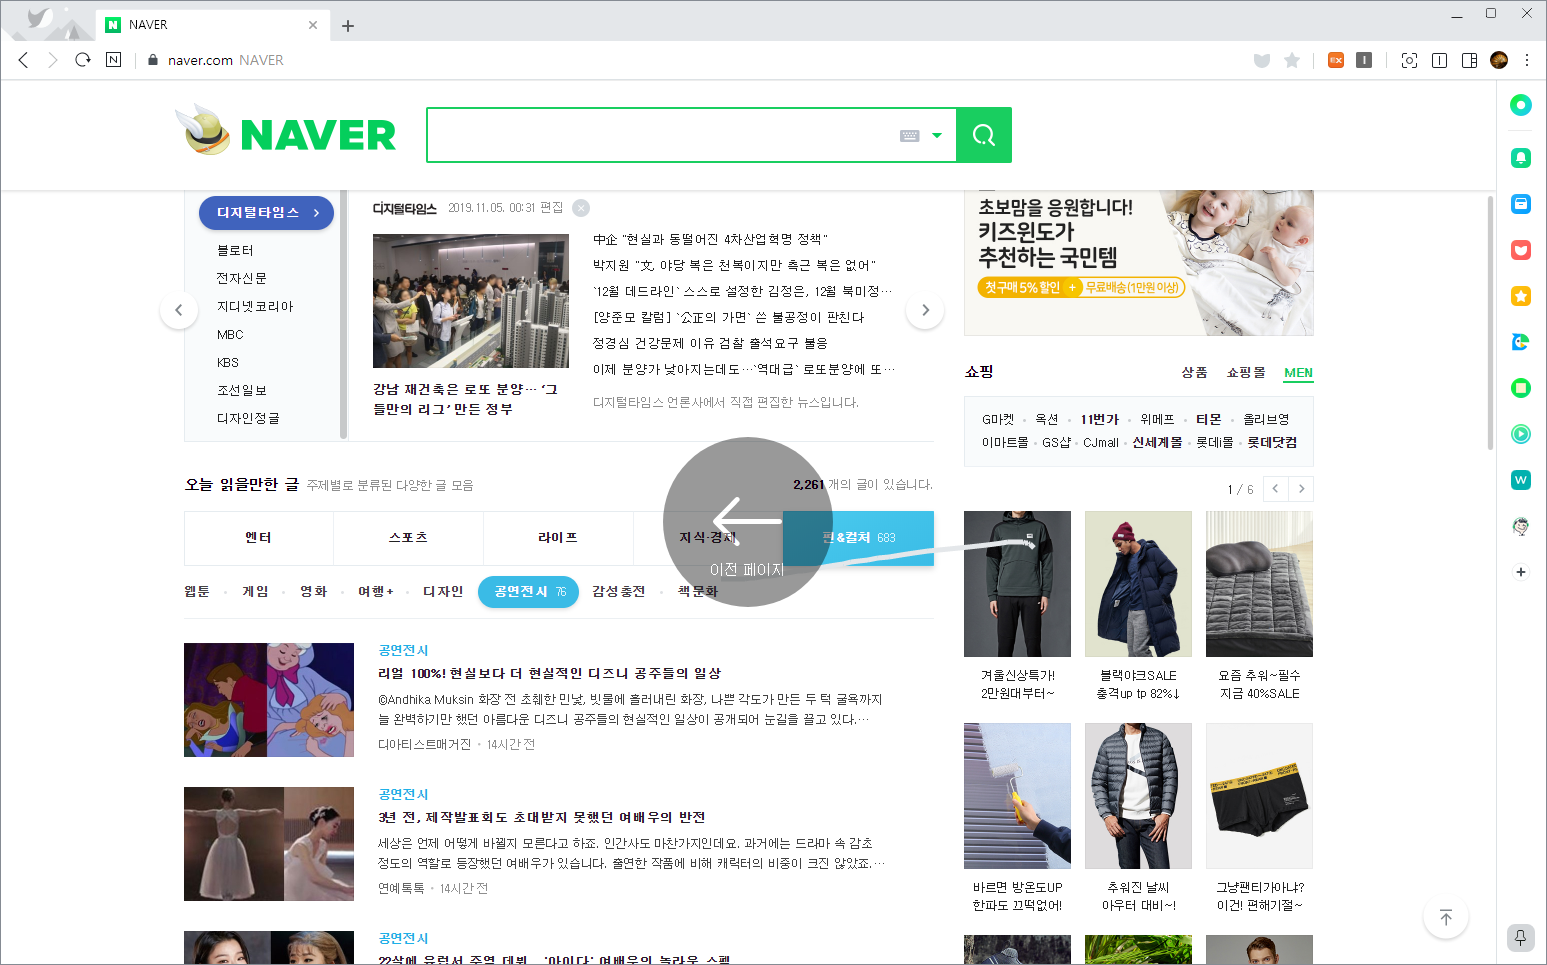The image size is (1547, 965).
Task: Click the 조선일보 publisher link
Action: pyautogui.click(x=241, y=390)
